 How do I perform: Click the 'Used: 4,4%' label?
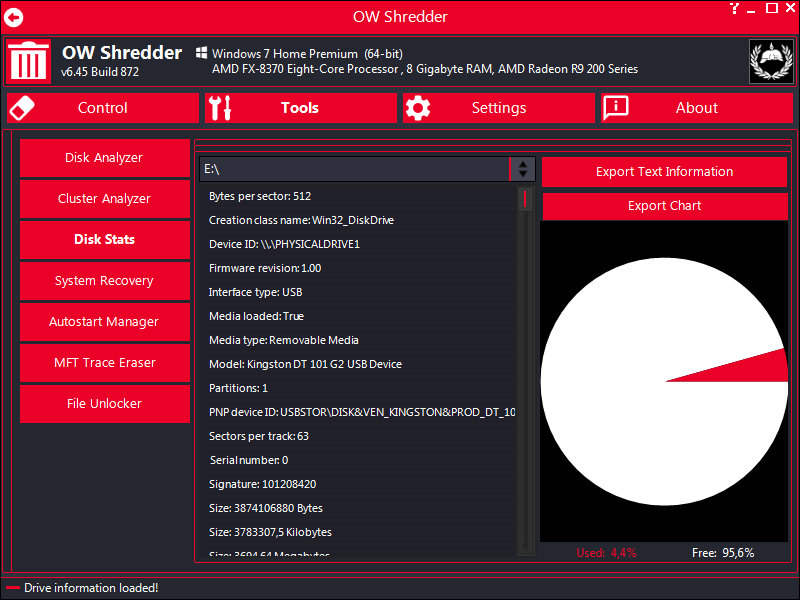click(x=606, y=553)
